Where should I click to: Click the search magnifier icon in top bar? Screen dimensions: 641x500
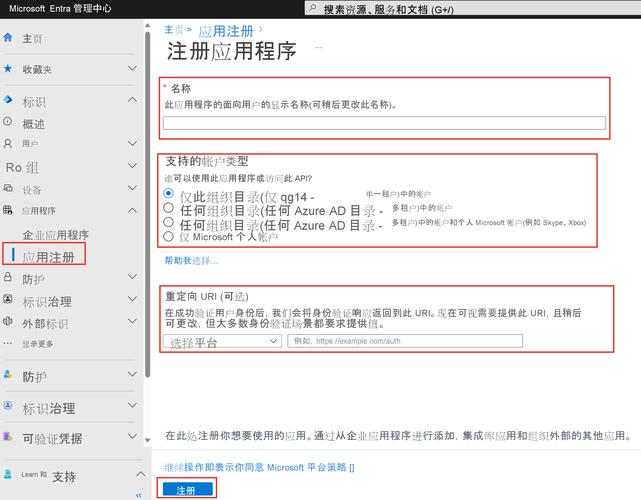pyautogui.click(x=313, y=8)
